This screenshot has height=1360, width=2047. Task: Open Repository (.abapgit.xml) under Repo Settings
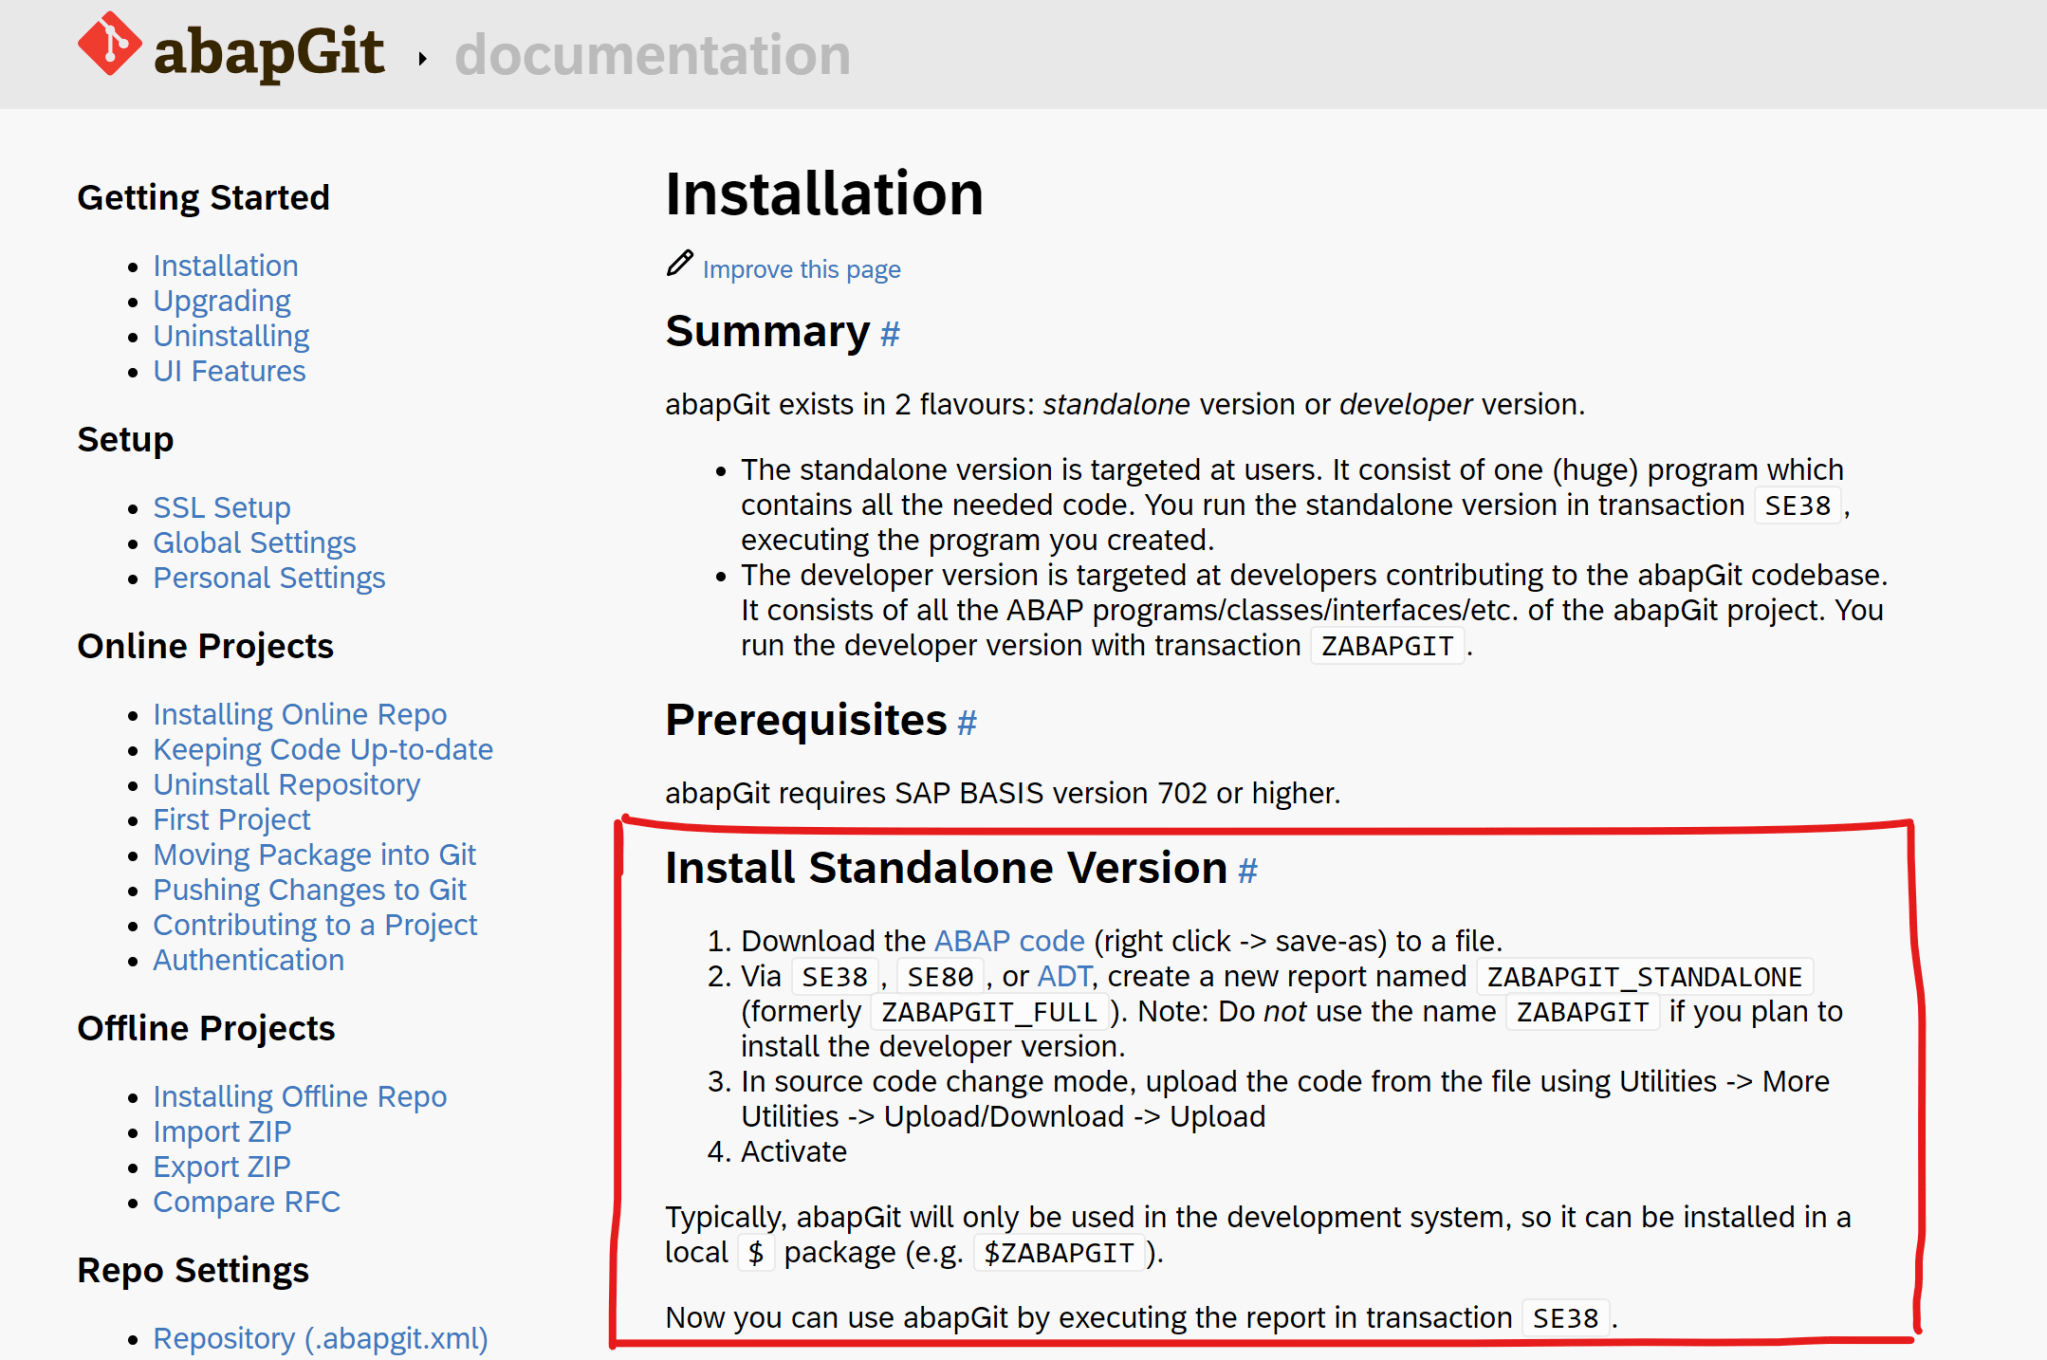320,1337
